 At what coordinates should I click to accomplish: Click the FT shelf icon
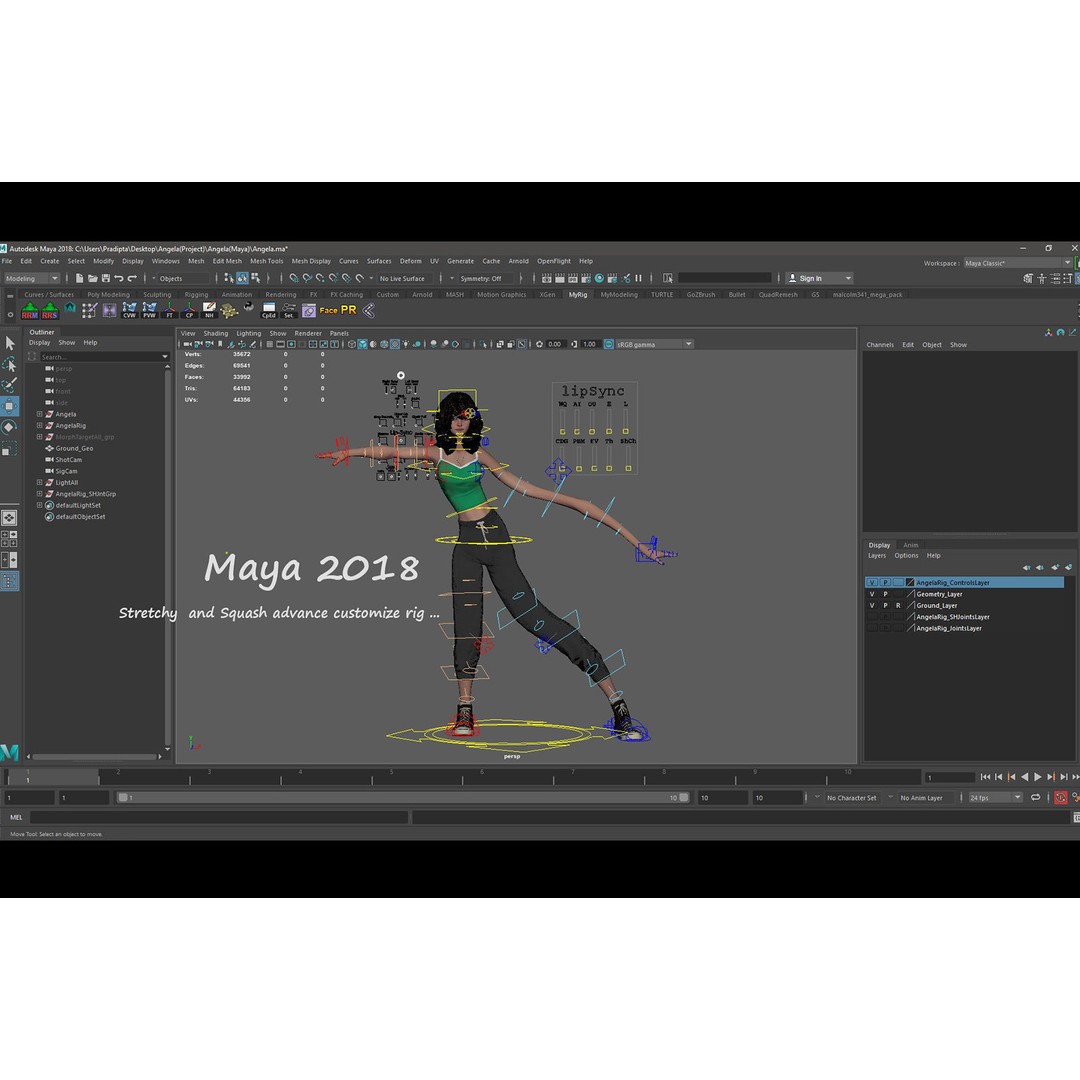point(169,311)
